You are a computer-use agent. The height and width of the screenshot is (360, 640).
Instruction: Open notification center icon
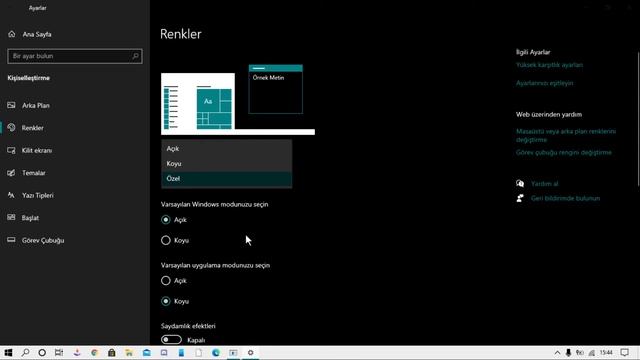pyautogui.click(x=624, y=353)
